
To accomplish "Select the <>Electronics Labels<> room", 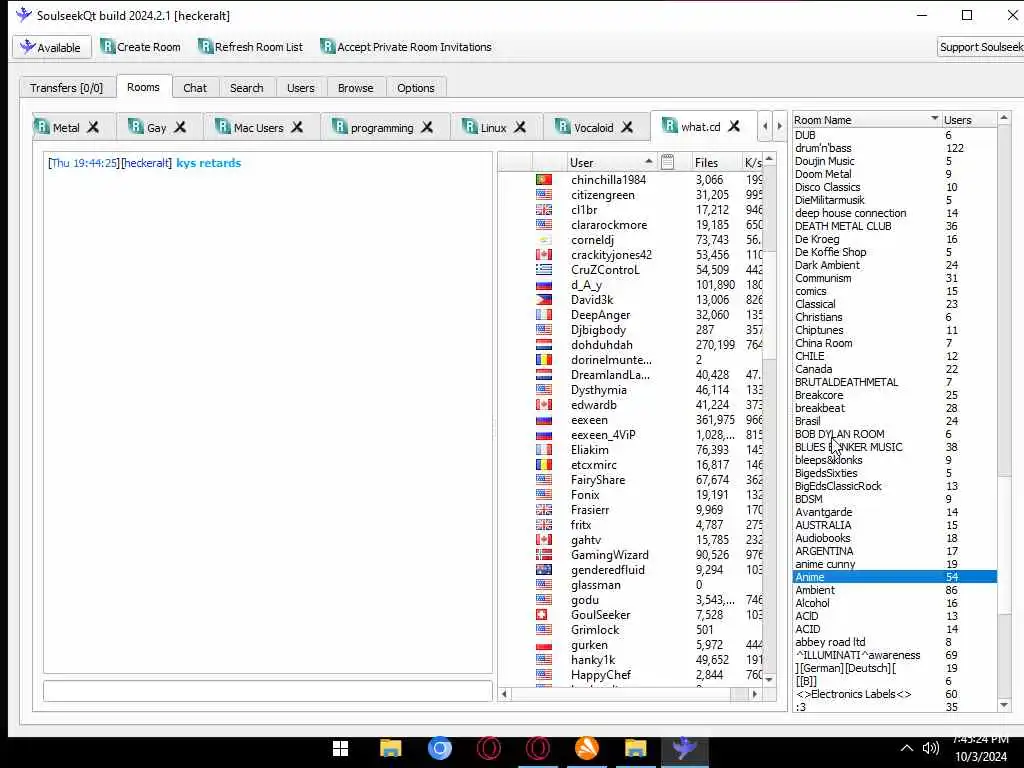I will tap(895, 694).
